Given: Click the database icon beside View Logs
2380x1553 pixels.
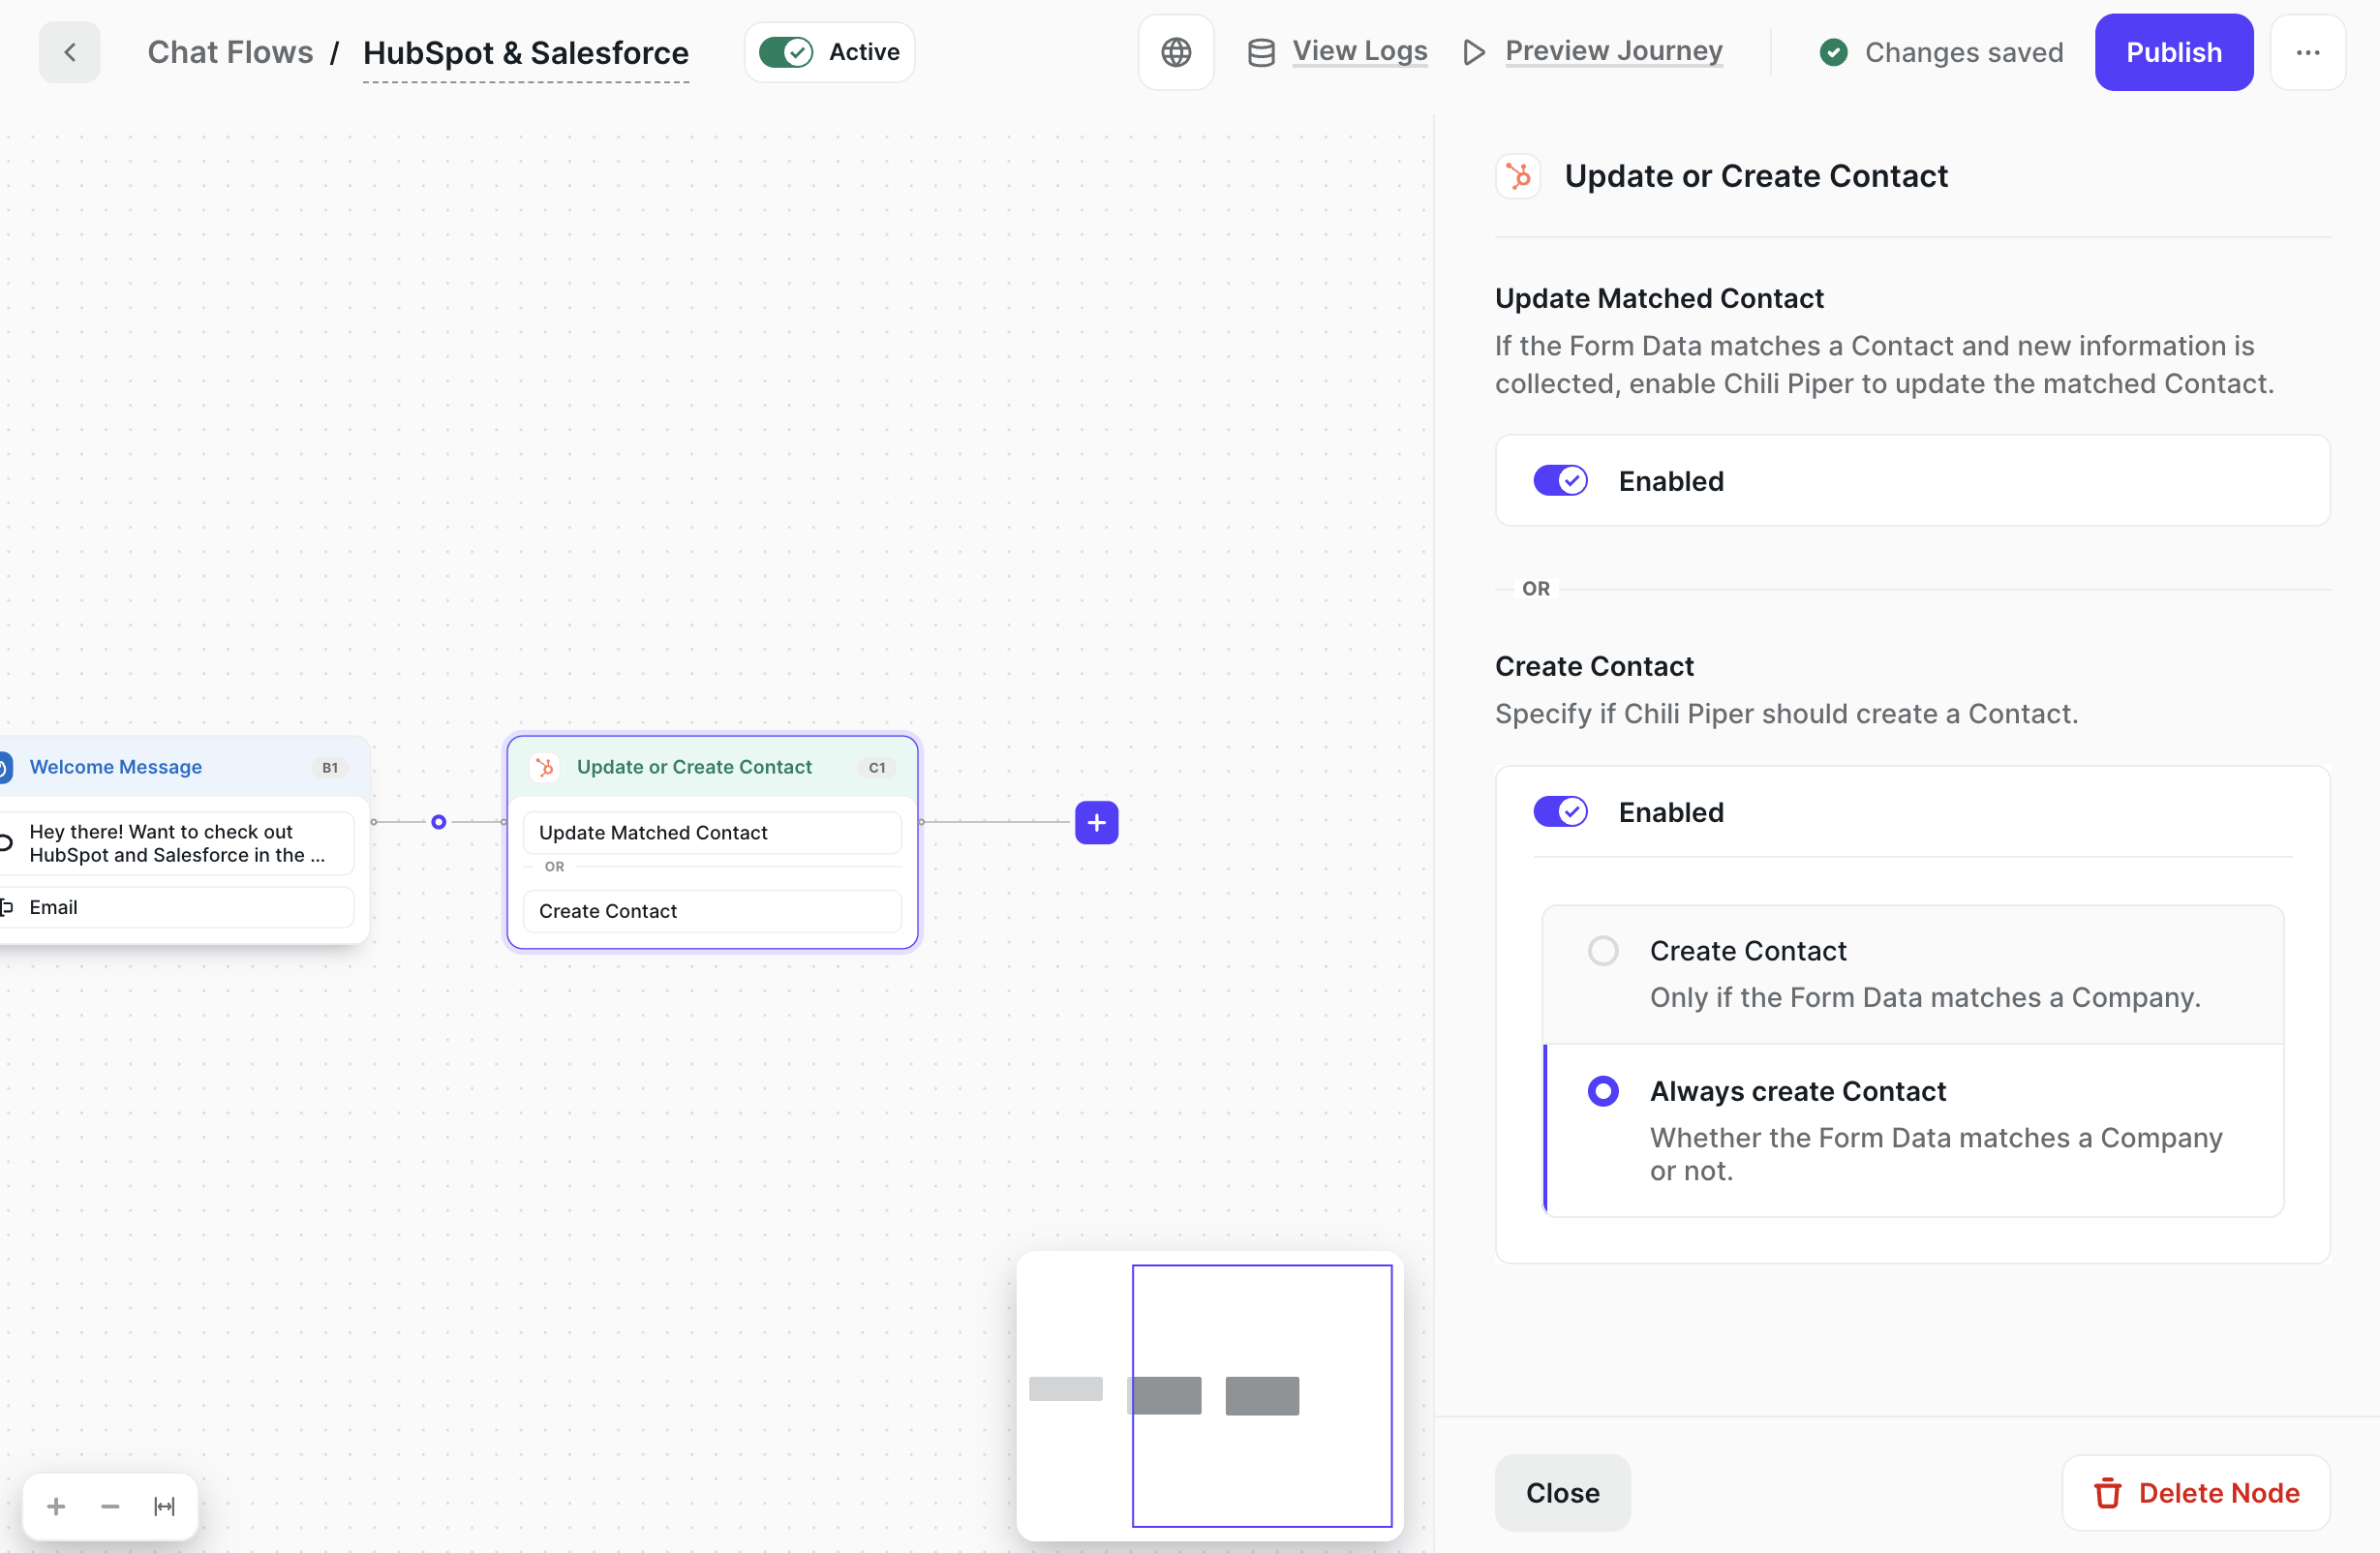Looking at the screenshot, I should click(x=1261, y=52).
